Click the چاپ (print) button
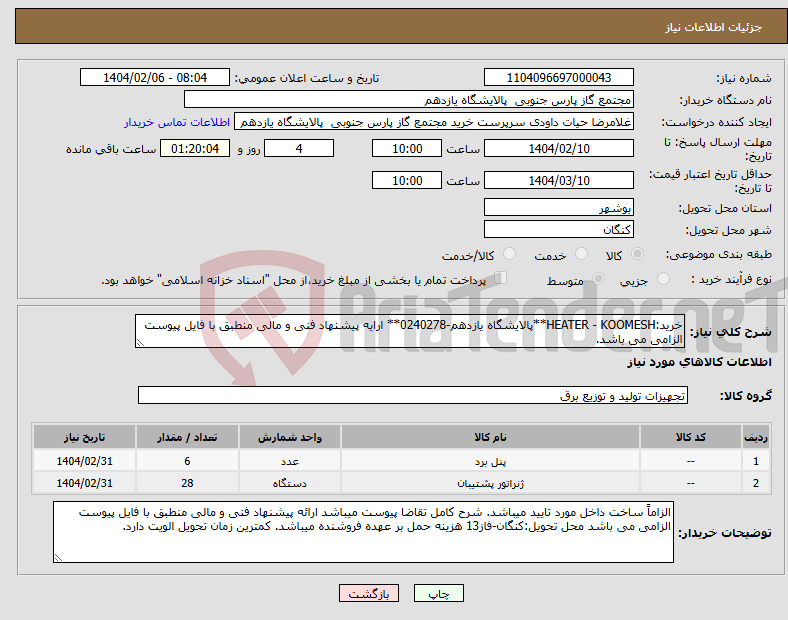 [x=438, y=593]
